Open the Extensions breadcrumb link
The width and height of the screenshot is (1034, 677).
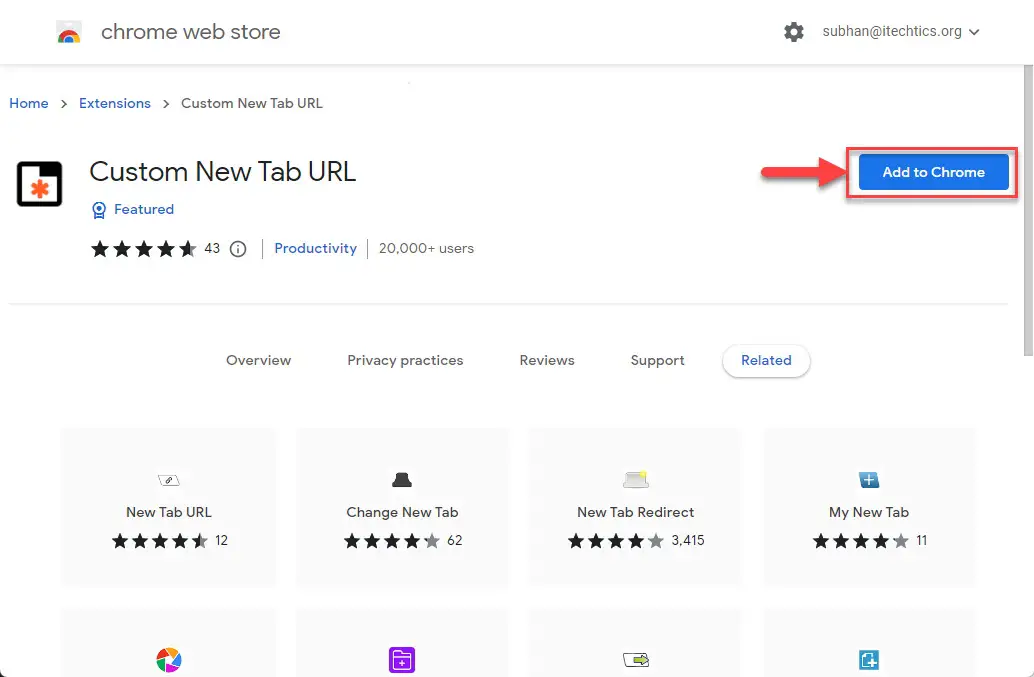point(115,103)
